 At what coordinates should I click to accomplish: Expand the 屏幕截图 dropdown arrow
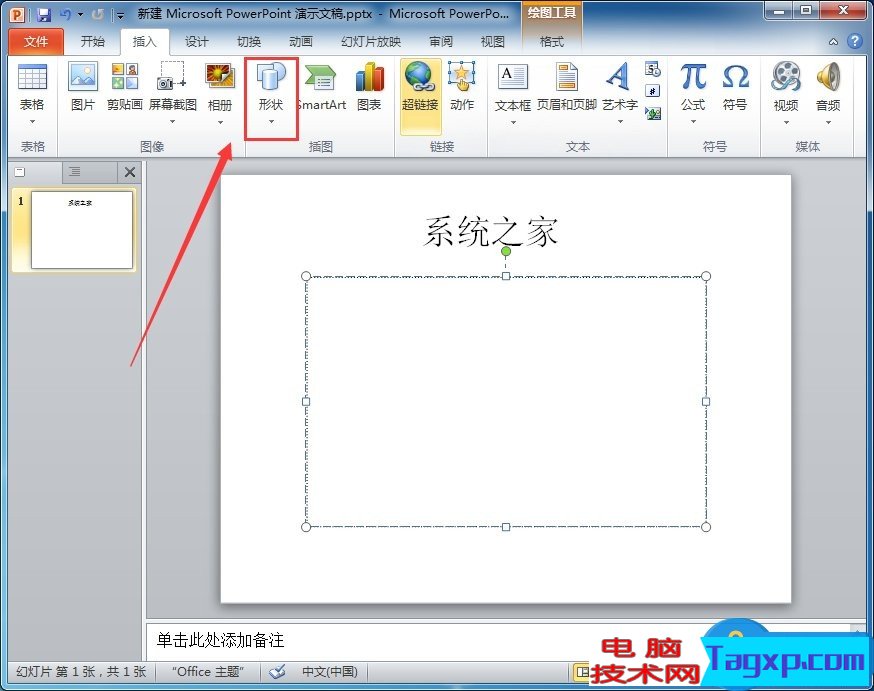(172, 121)
